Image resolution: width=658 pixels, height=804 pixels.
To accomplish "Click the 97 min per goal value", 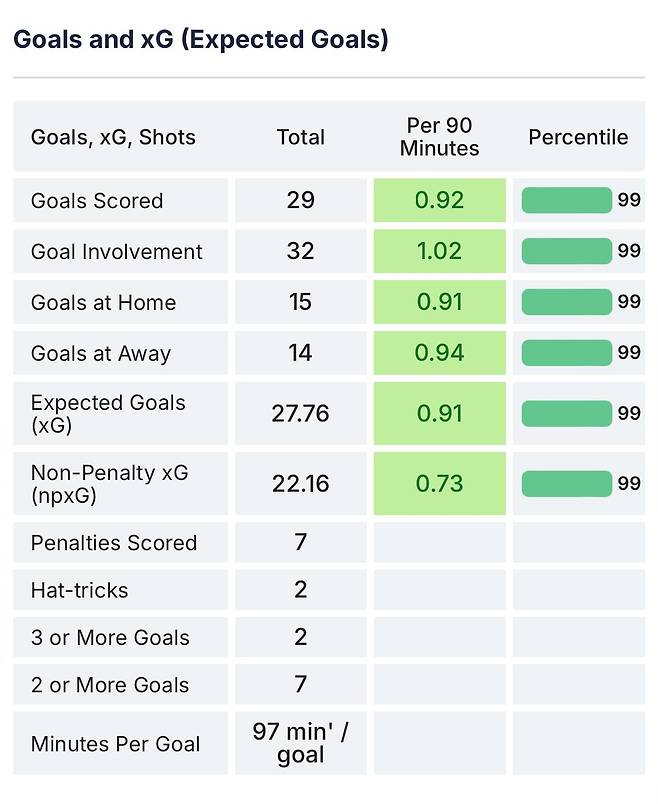I will pyautogui.click(x=301, y=743).
